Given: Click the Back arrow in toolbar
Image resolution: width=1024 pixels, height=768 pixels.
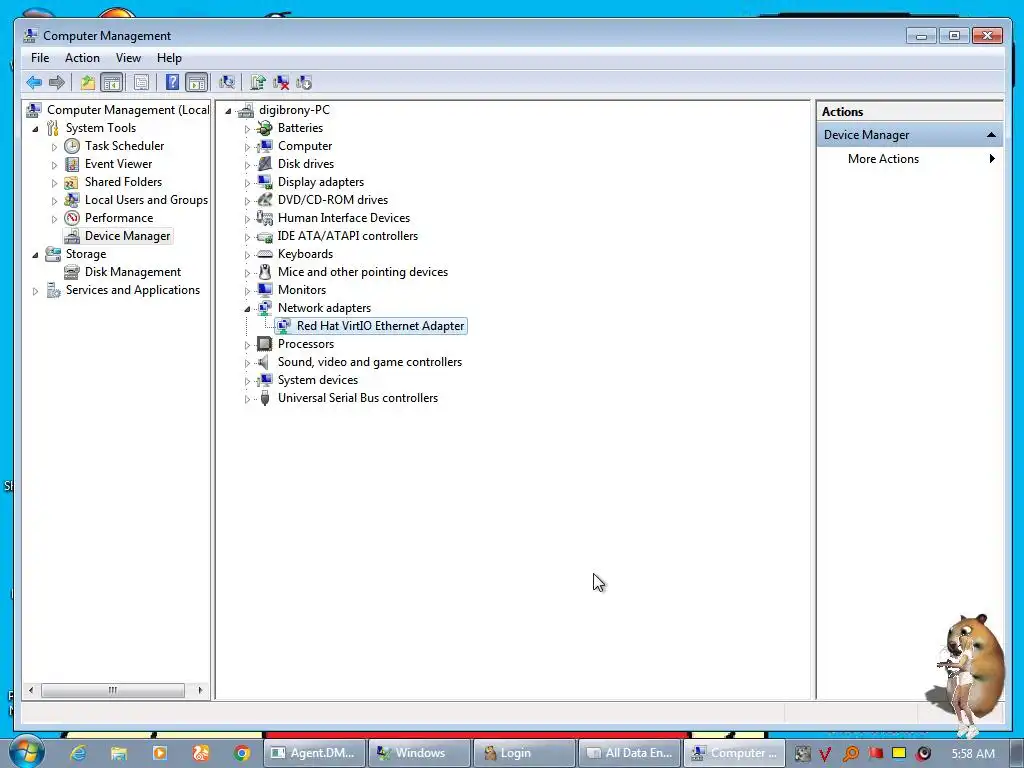Looking at the screenshot, I should point(34,82).
